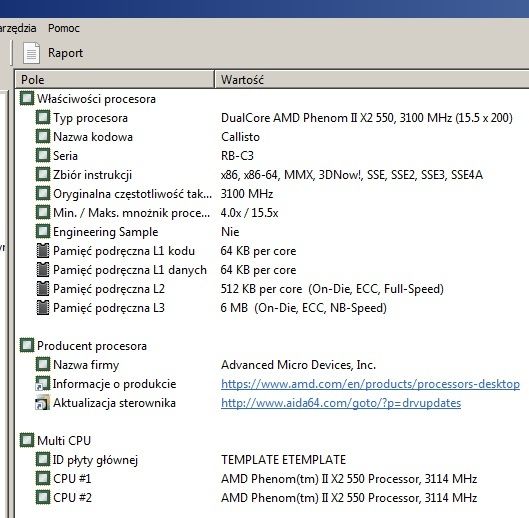The image size is (529, 518).
Task: Sort by the Pole column header
Action: (115, 80)
